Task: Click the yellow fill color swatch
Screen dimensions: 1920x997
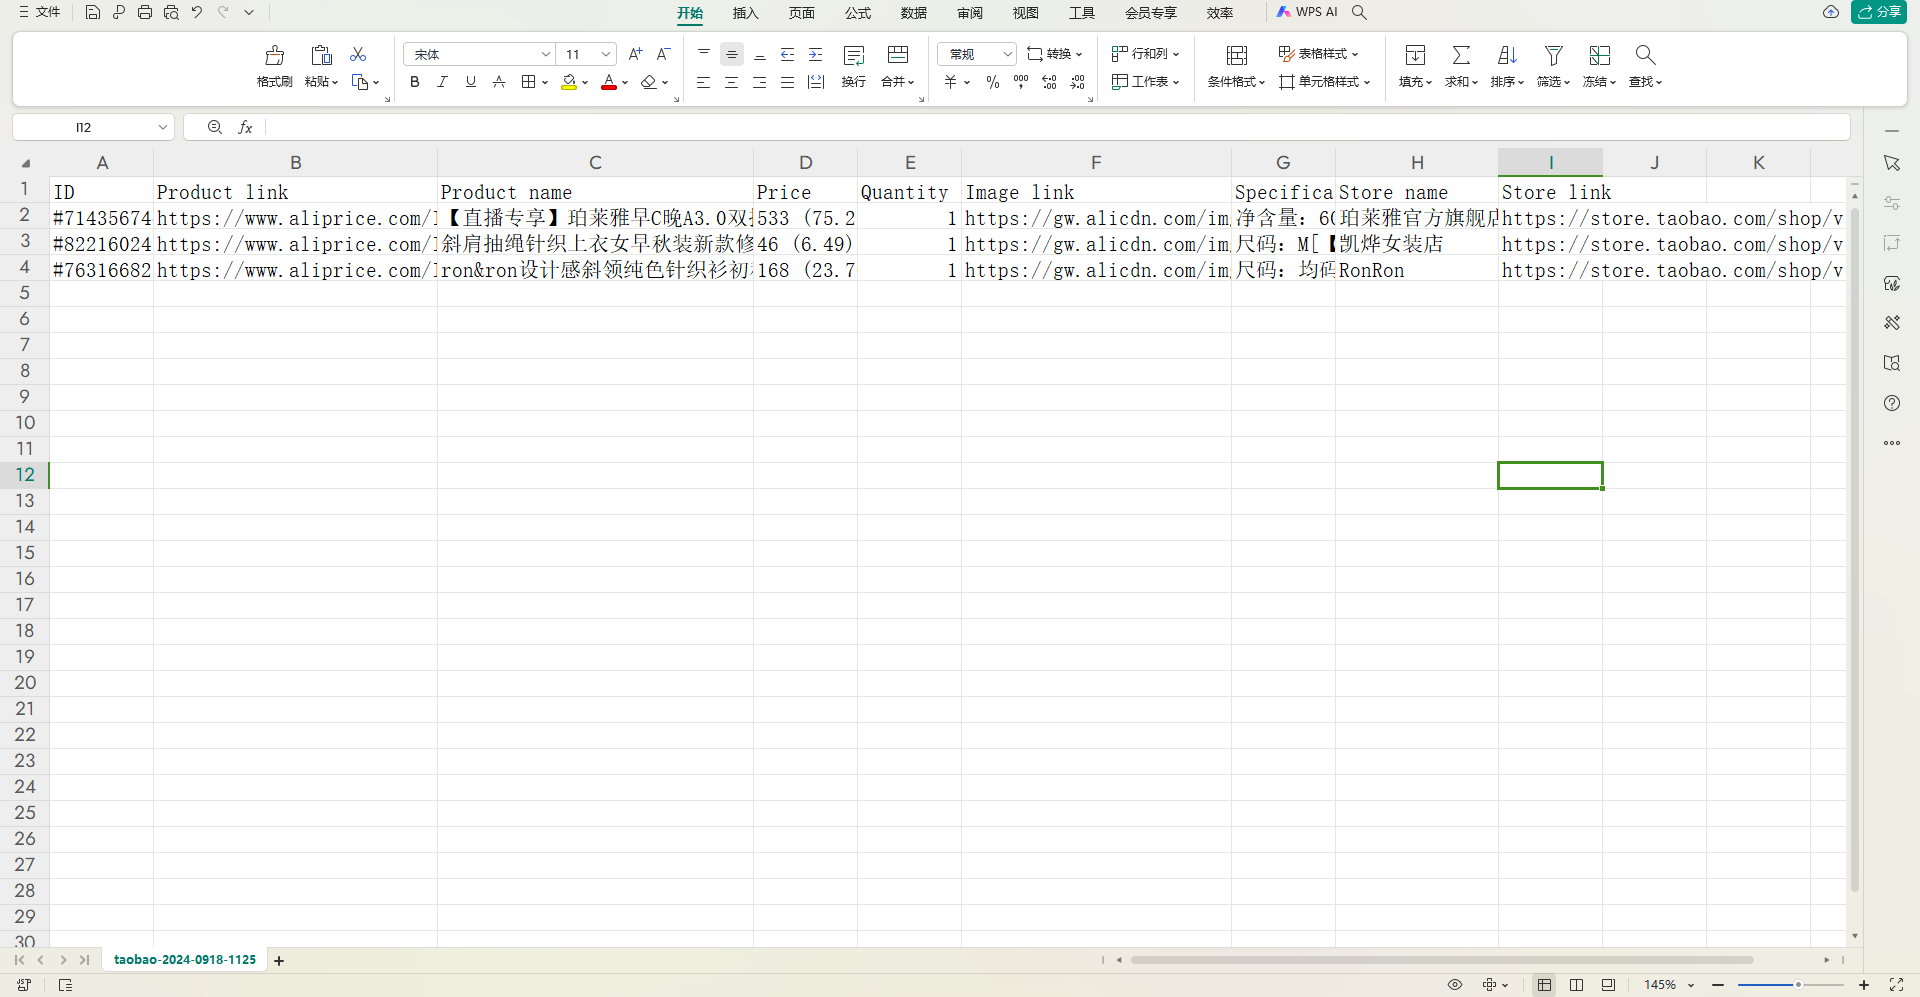Action: pyautogui.click(x=569, y=82)
